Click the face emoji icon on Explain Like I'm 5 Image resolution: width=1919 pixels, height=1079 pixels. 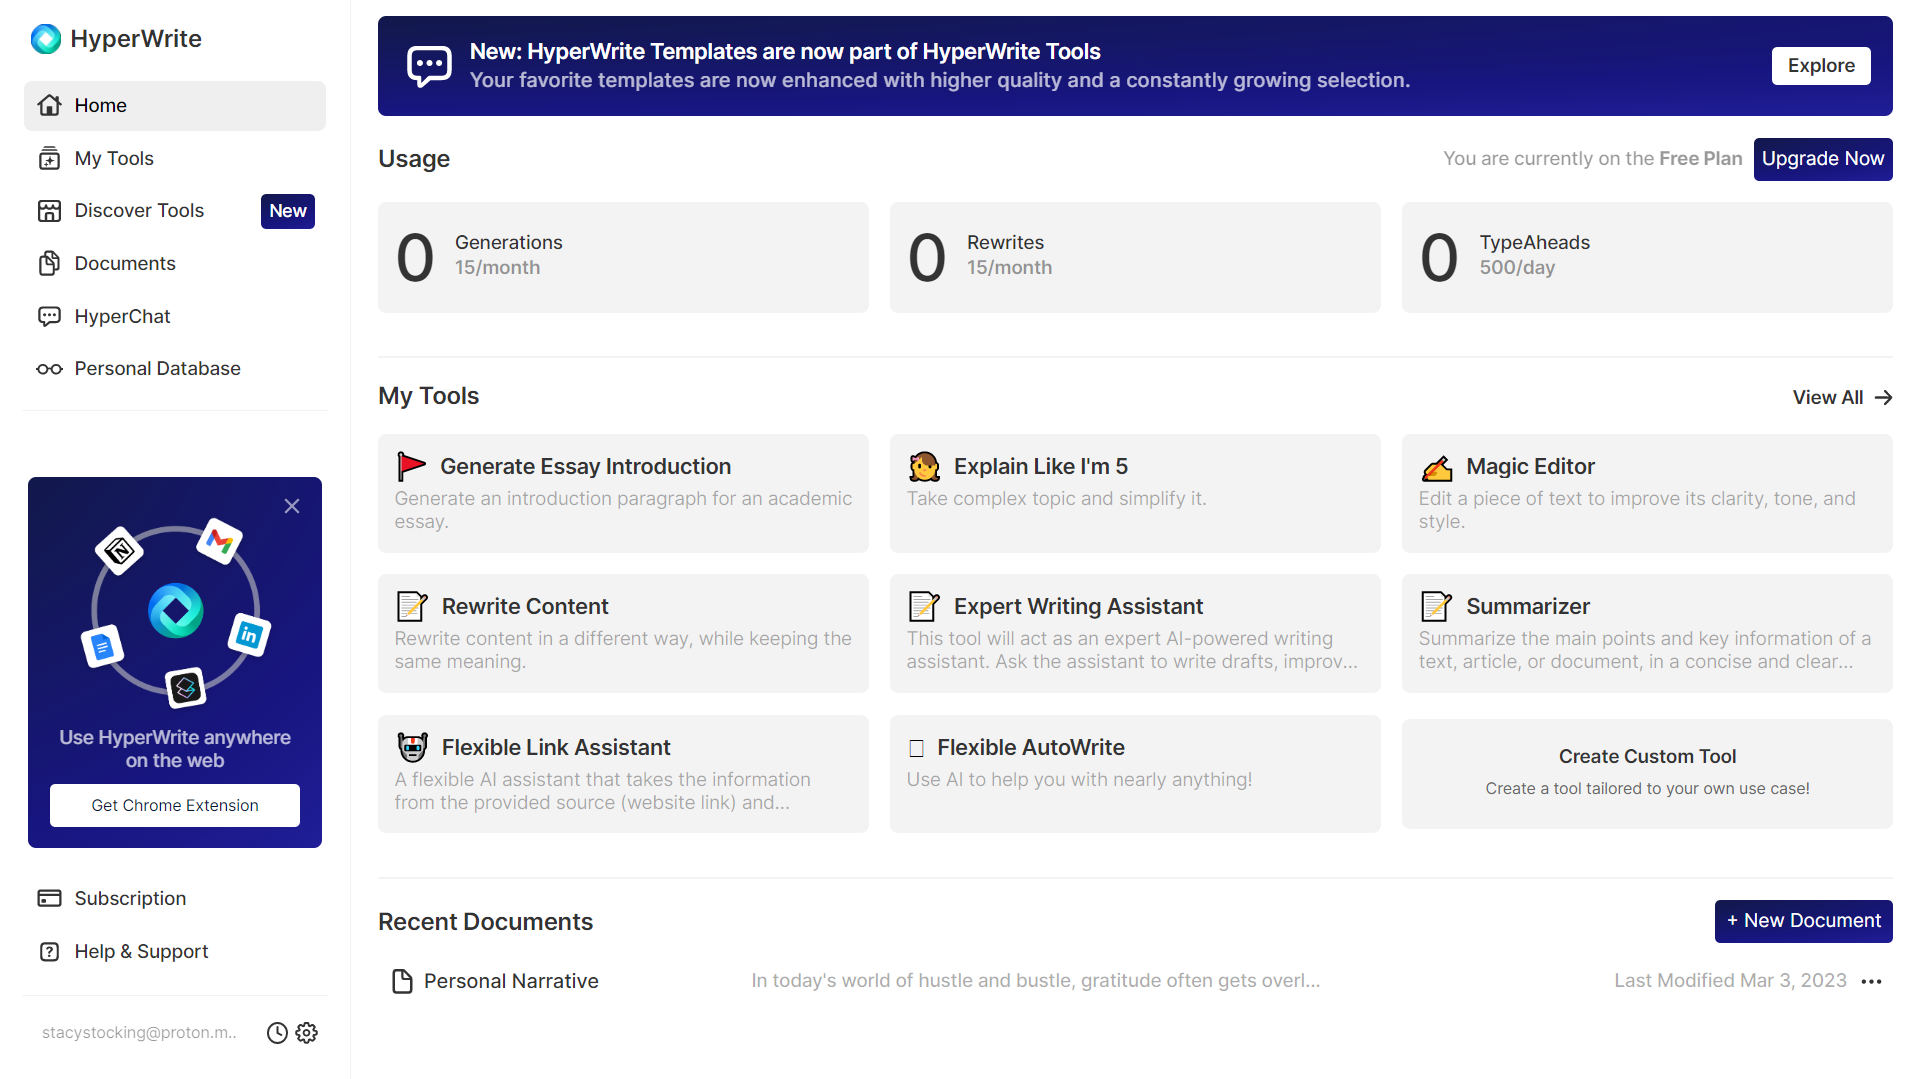pos(924,466)
